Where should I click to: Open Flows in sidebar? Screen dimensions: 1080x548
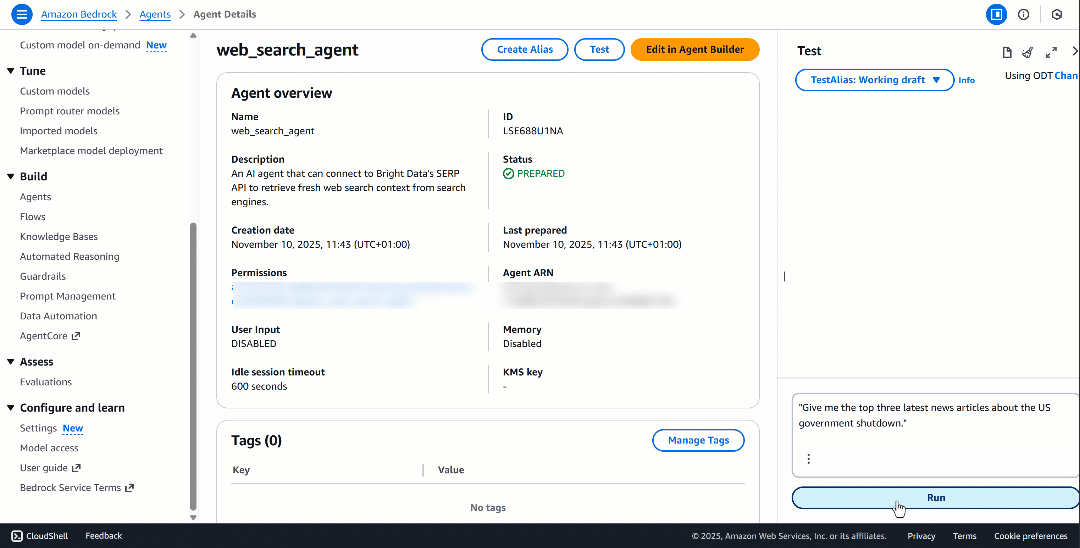[x=32, y=217]
